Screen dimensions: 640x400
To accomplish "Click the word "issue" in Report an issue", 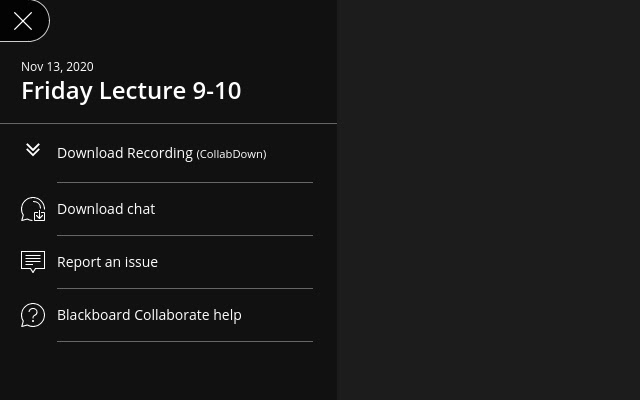I will [140, 262].
